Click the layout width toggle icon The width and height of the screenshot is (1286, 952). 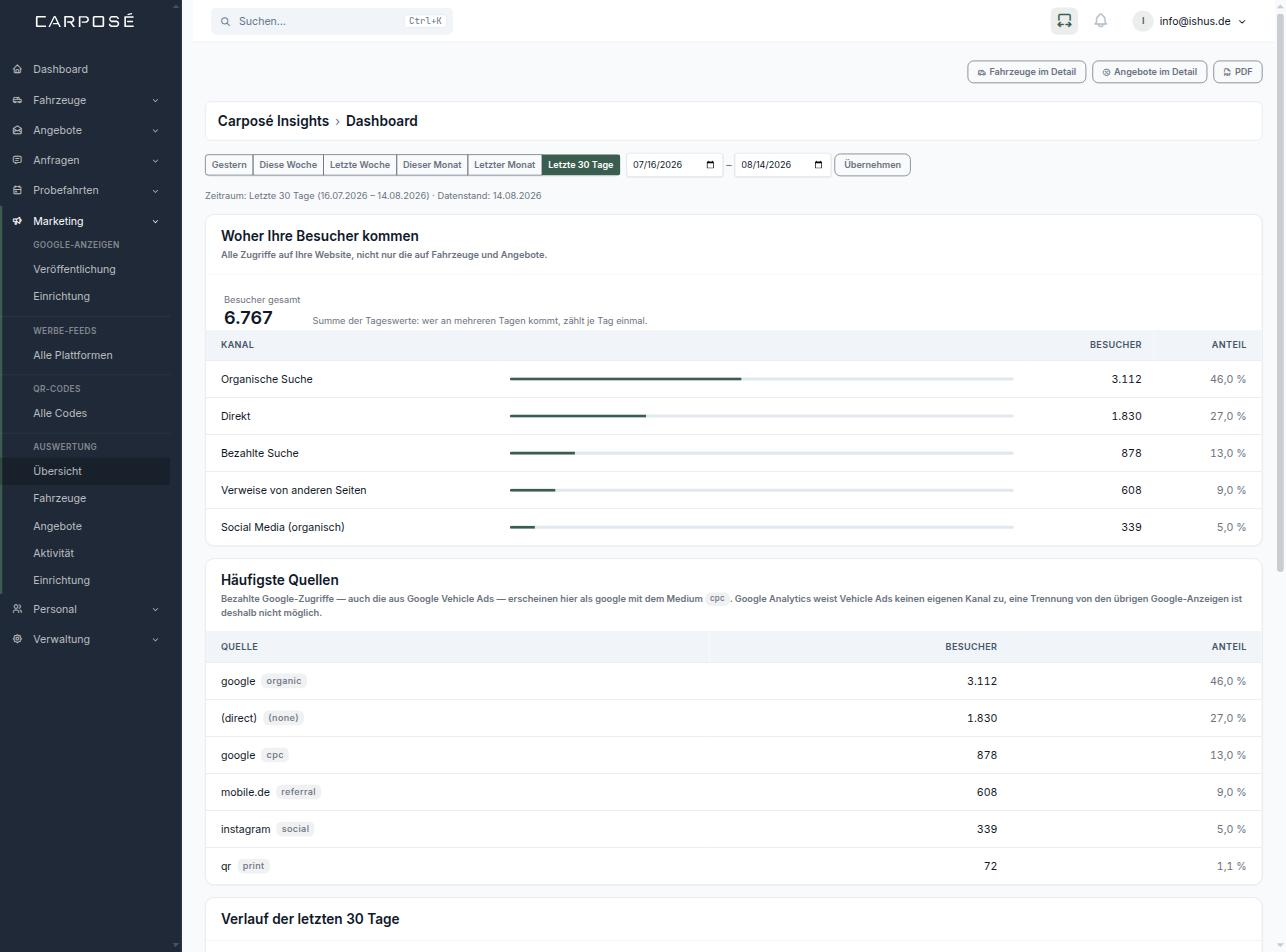coord(1064,21)
